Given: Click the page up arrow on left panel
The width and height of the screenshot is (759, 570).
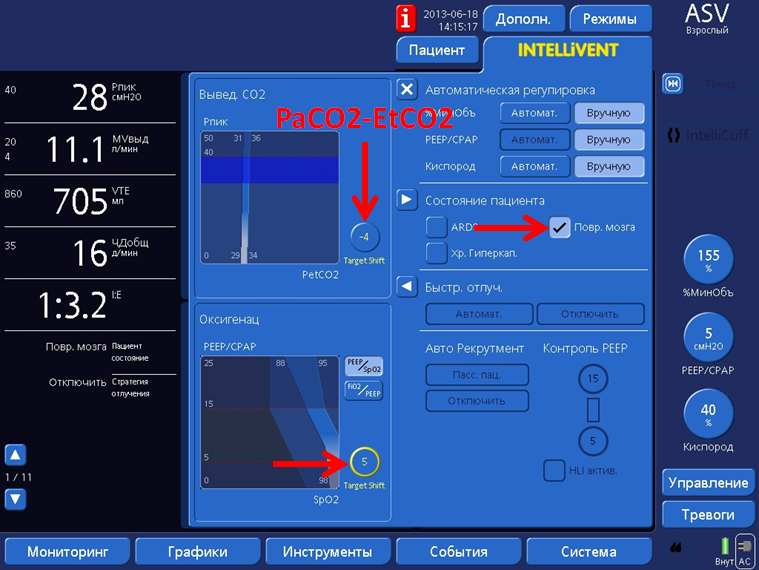Looking at the screenshot, I should [x=16, y=455].
